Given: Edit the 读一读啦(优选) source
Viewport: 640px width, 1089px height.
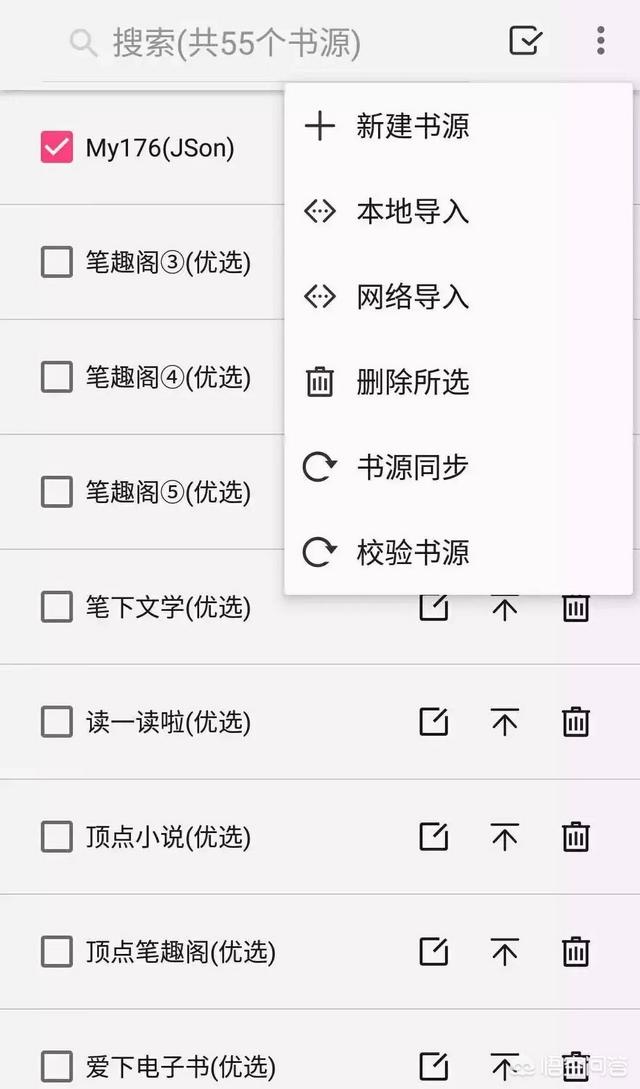Looking at the screenshot, I should 434,722.
